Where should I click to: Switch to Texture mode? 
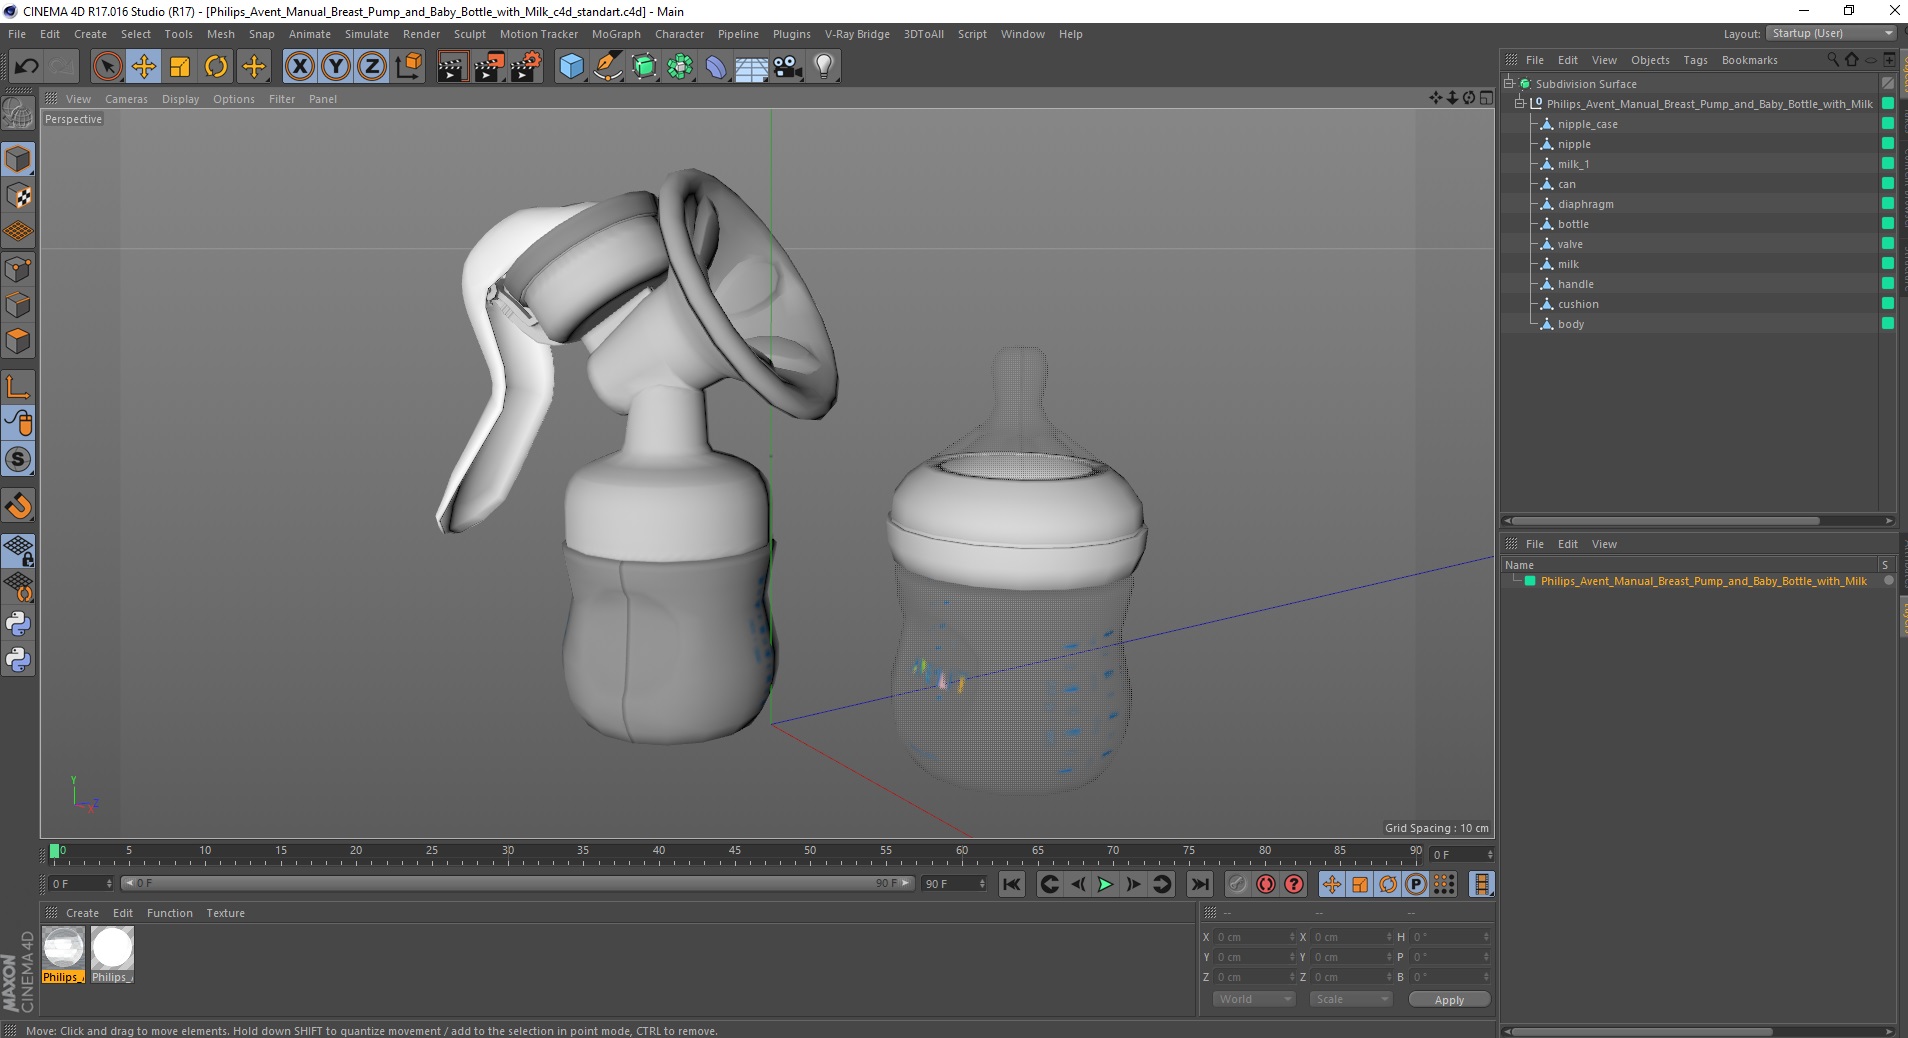point(18,196)
